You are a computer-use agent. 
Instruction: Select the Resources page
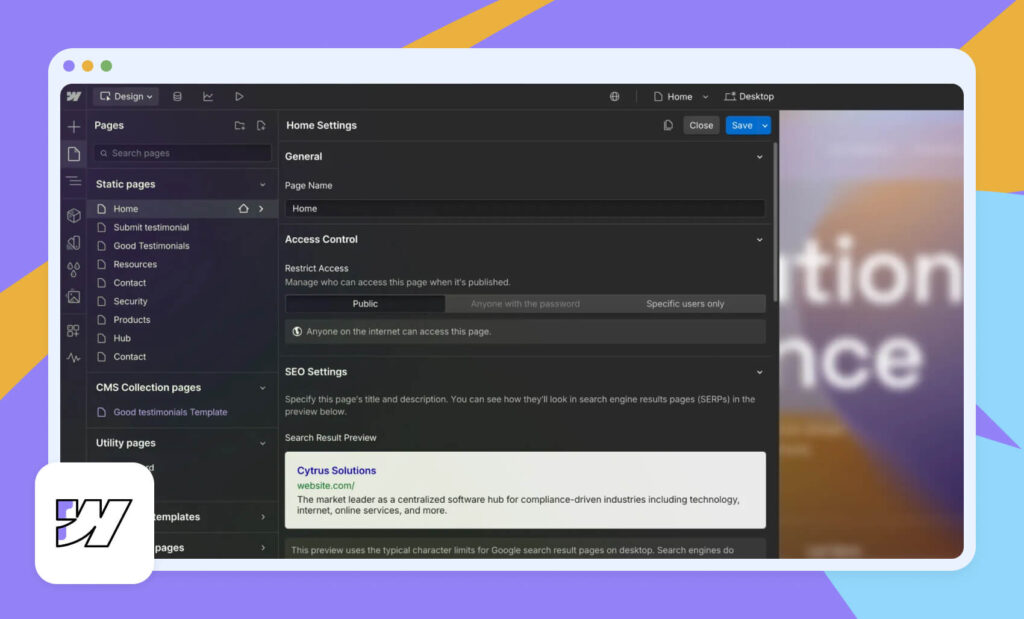tap(135, 264)
